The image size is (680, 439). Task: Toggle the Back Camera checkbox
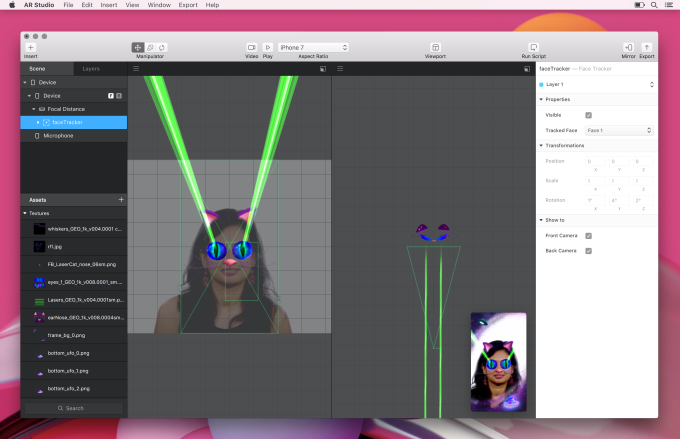pos(588,251)
